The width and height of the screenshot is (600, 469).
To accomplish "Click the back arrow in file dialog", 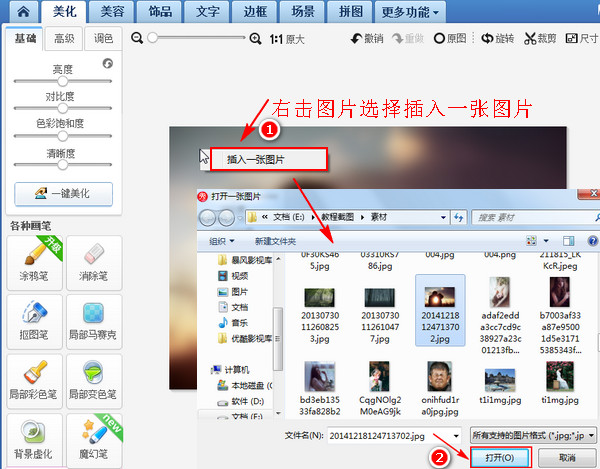I will tap(208, 218).
